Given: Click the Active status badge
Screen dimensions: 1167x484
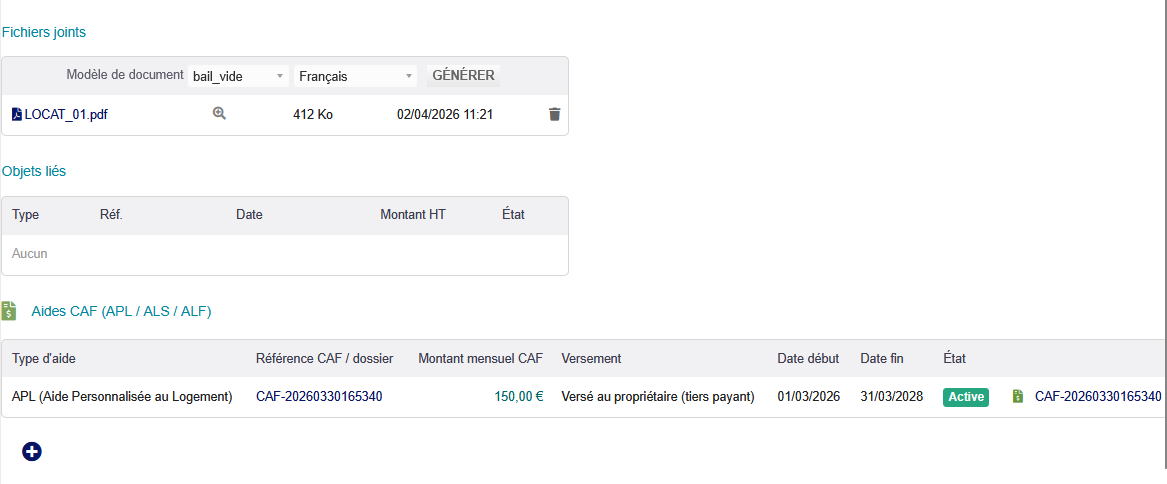Looking at the screenshot, I should click(x=965, y=397).
